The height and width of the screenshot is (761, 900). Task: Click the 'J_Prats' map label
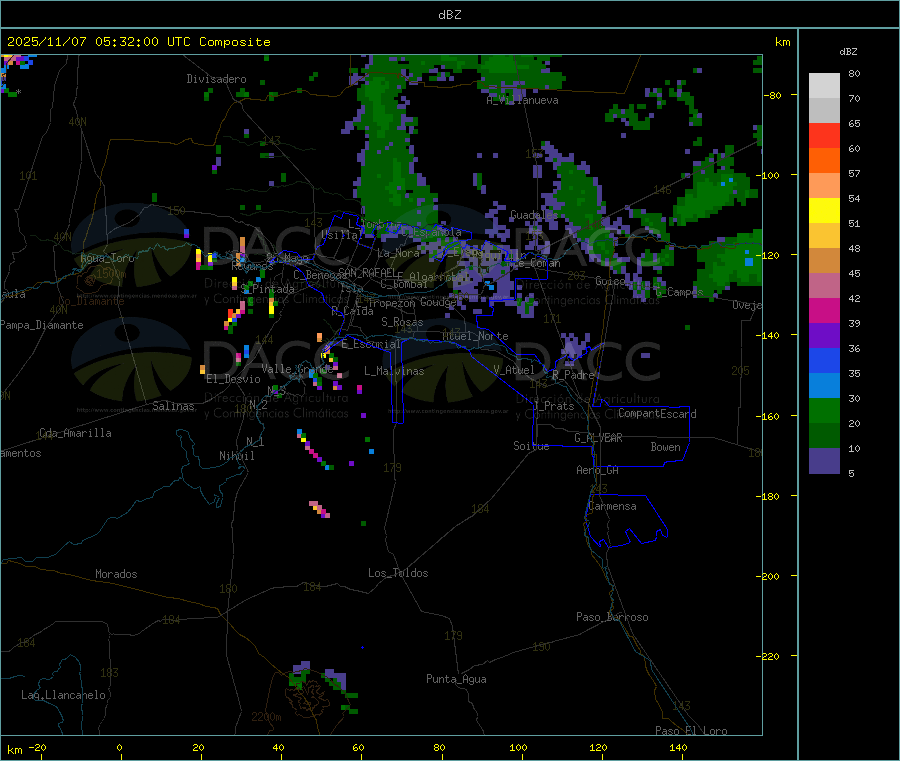pos(553,406)
